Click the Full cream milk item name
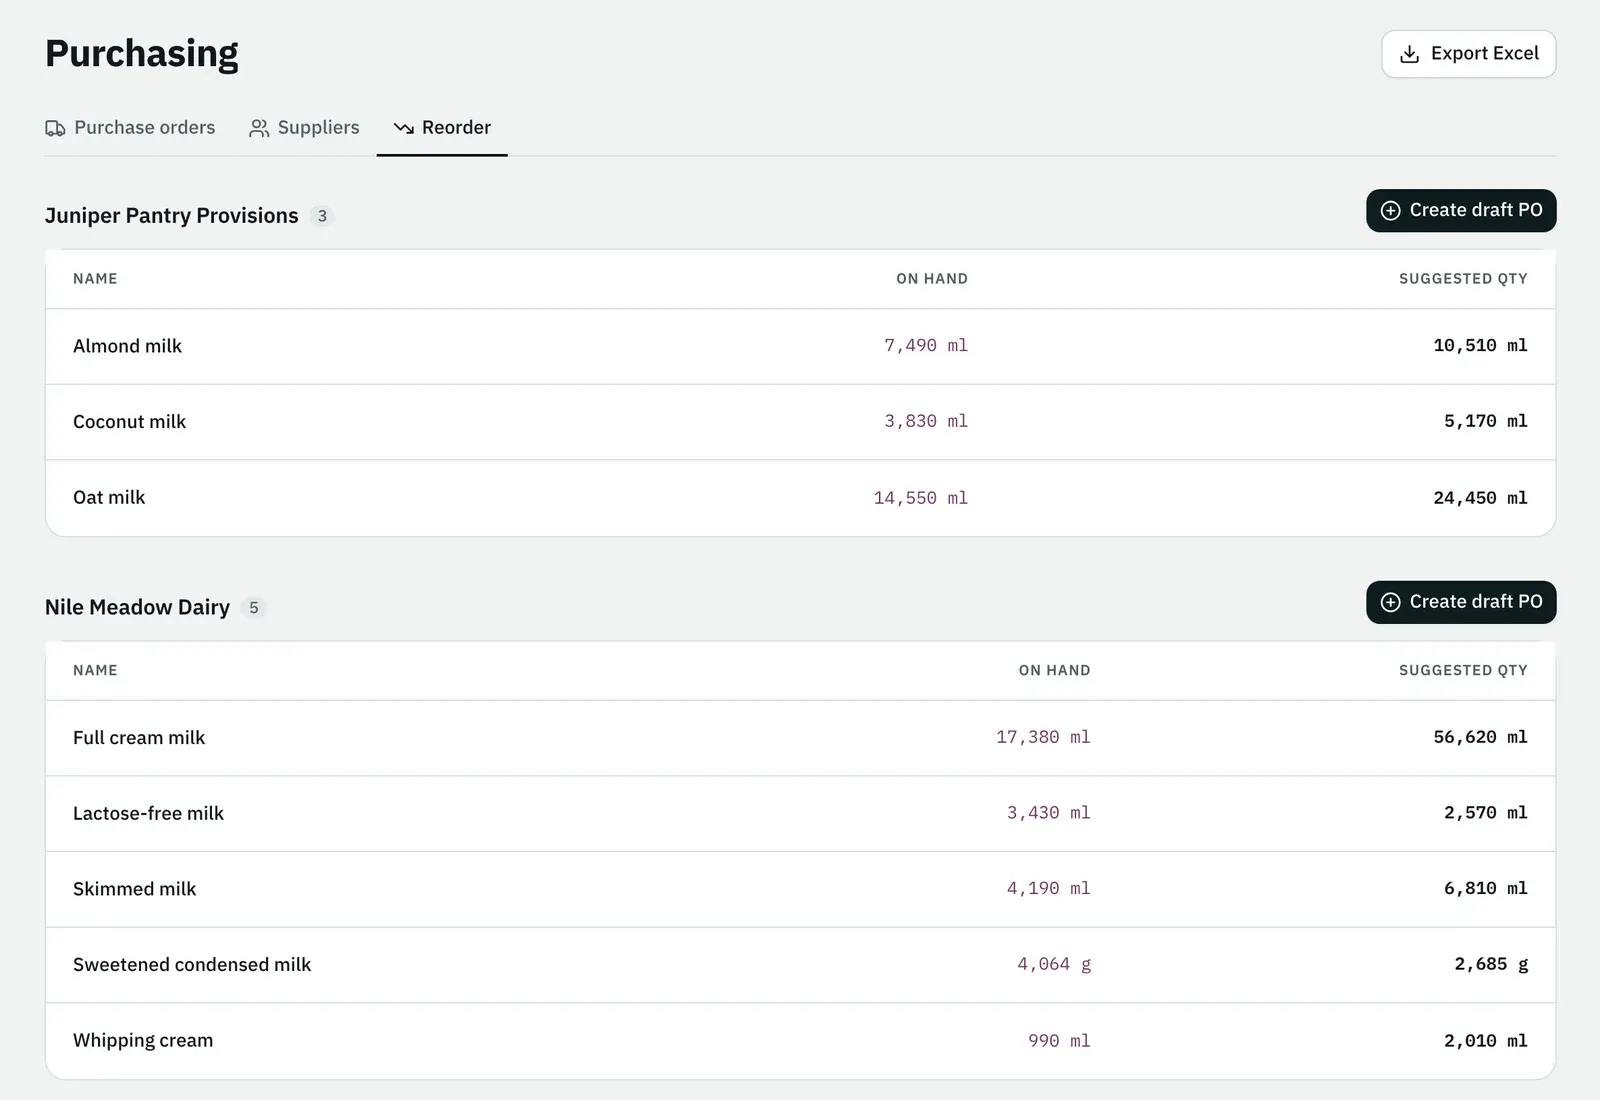 pyautogui.click(x=139, y=738)
